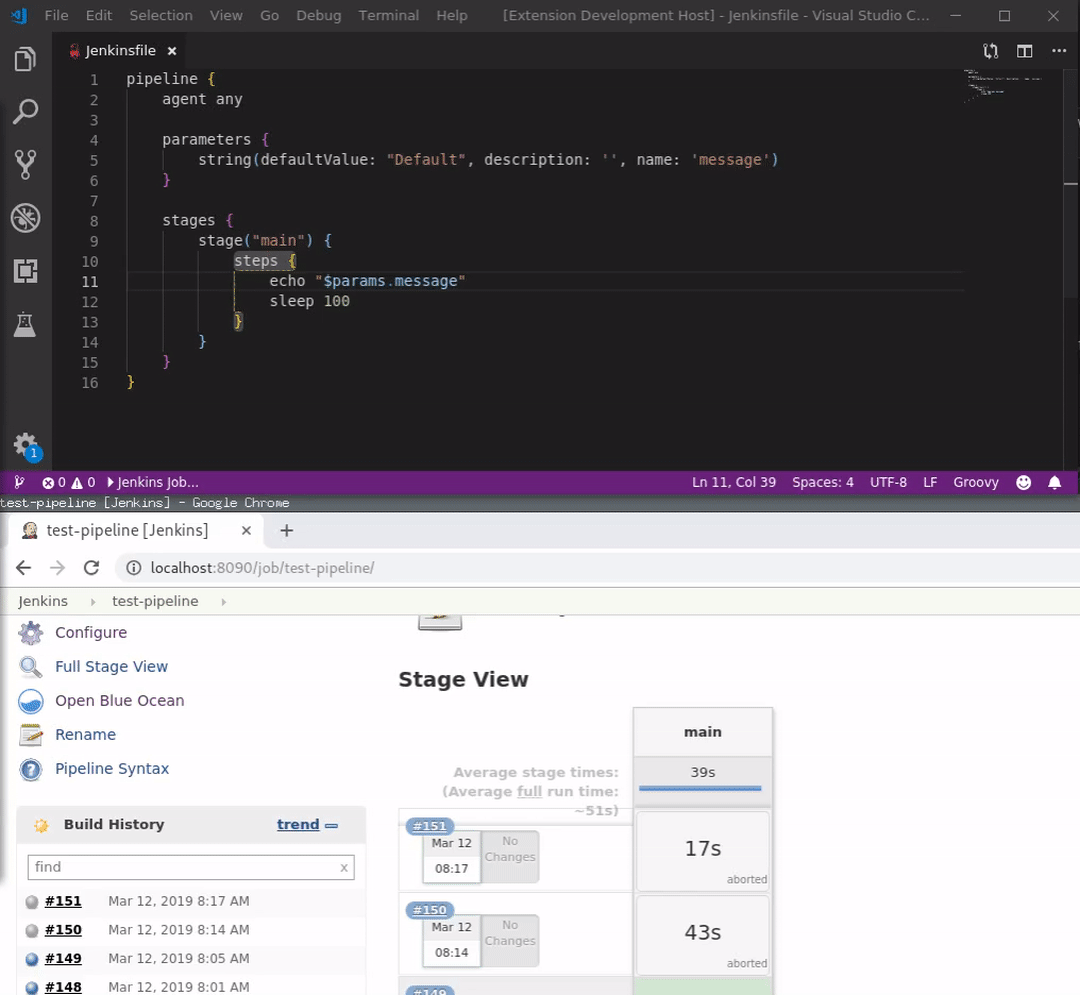
Task: Open the editor More Actions menu
Action: [1059, 51]
